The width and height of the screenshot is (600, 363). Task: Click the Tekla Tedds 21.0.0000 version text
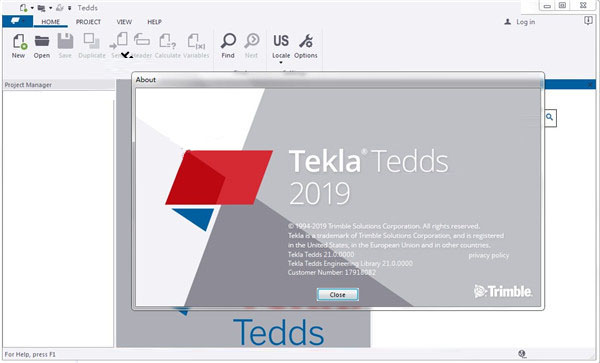pyautogui.click(x=321, y=254)
